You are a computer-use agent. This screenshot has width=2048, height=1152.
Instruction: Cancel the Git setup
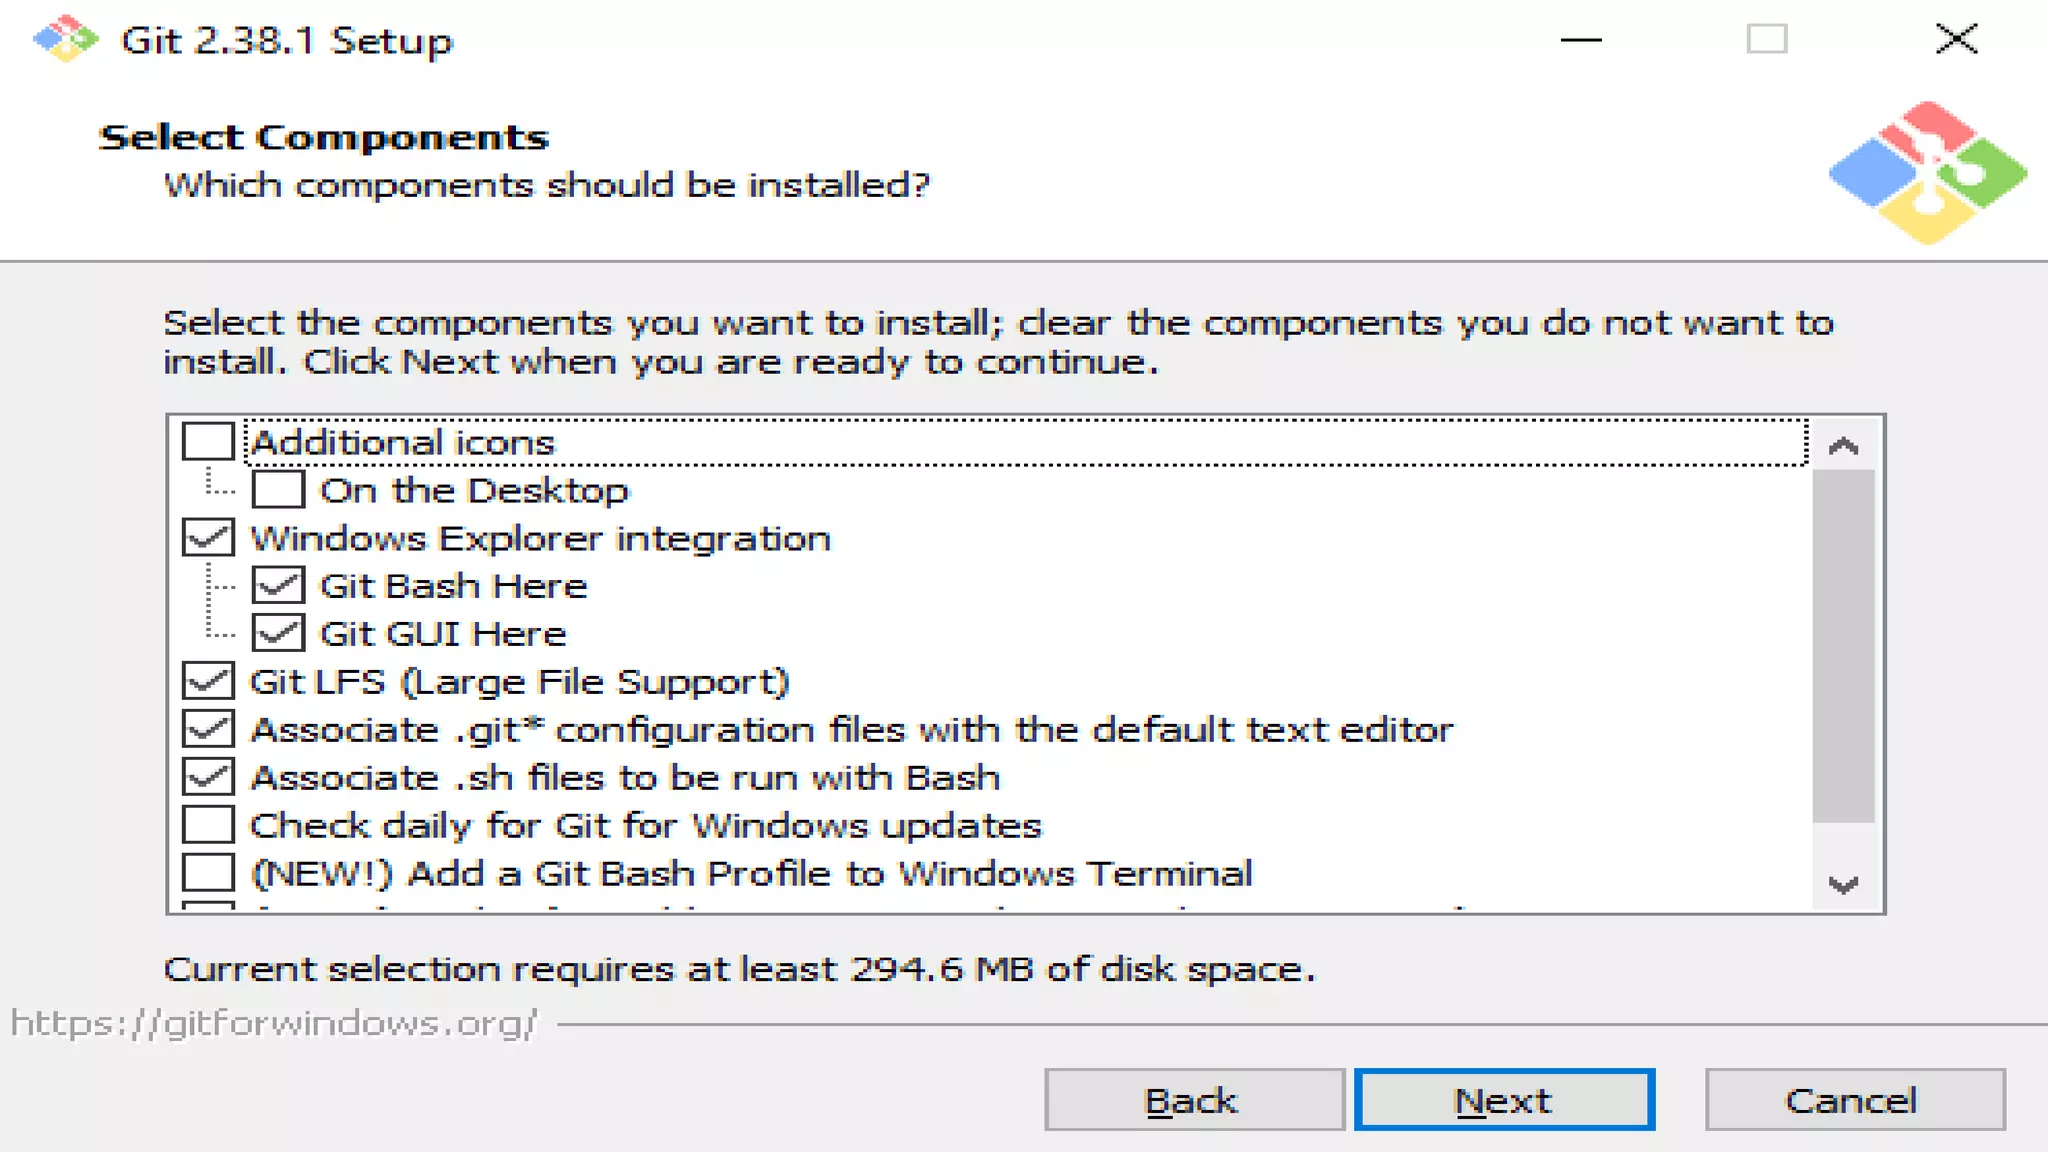click(x=1854, y=1100)
